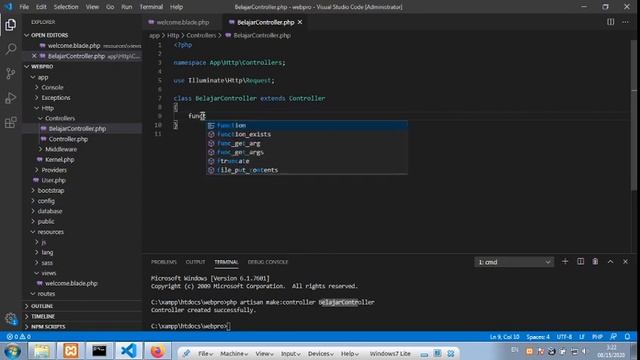Viewport: 640px width, 360px height.
Task: Open VirtualBox Machine menu
Action: [234, 353]
